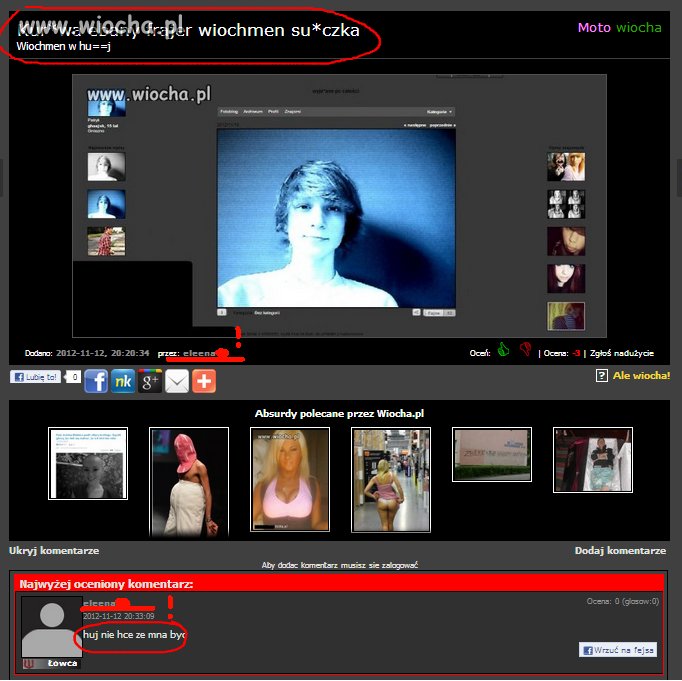Click the date '2012-11-12, 20:20:34'
This screenshot has width=682, height=681.
103,353
